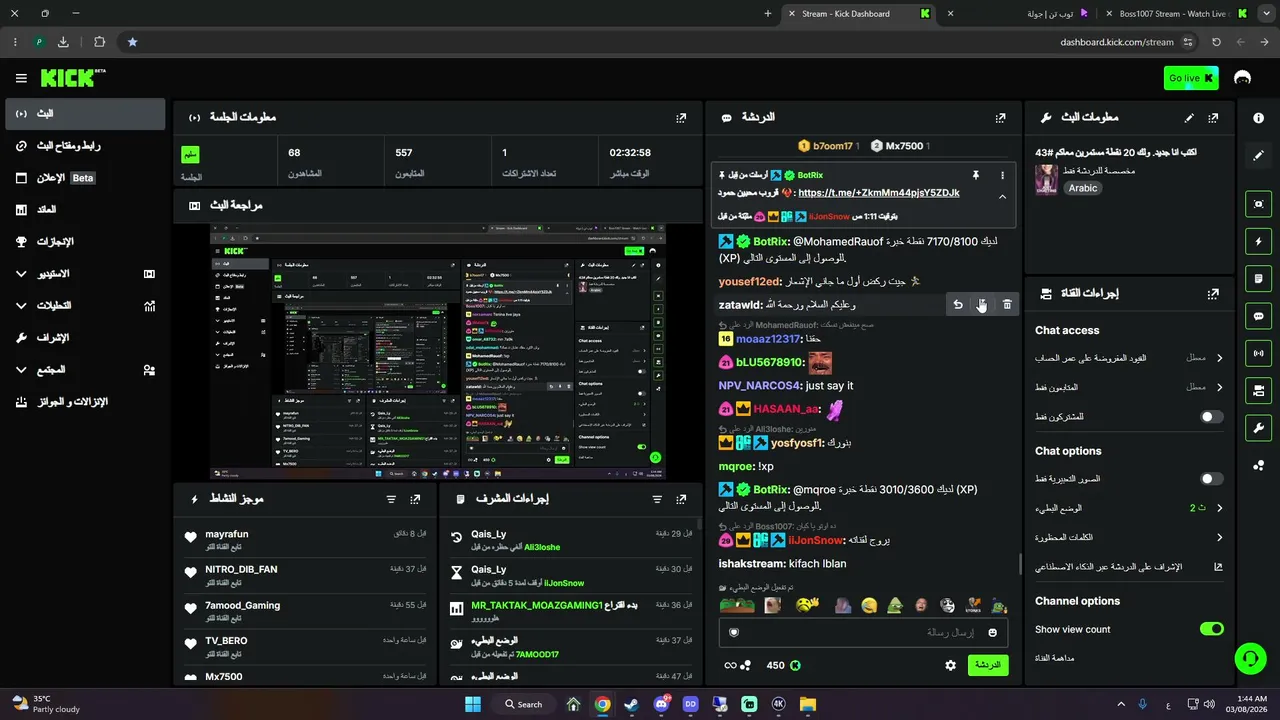
Task: Delete the zatawld chat message
Action: pos(1007,305)
